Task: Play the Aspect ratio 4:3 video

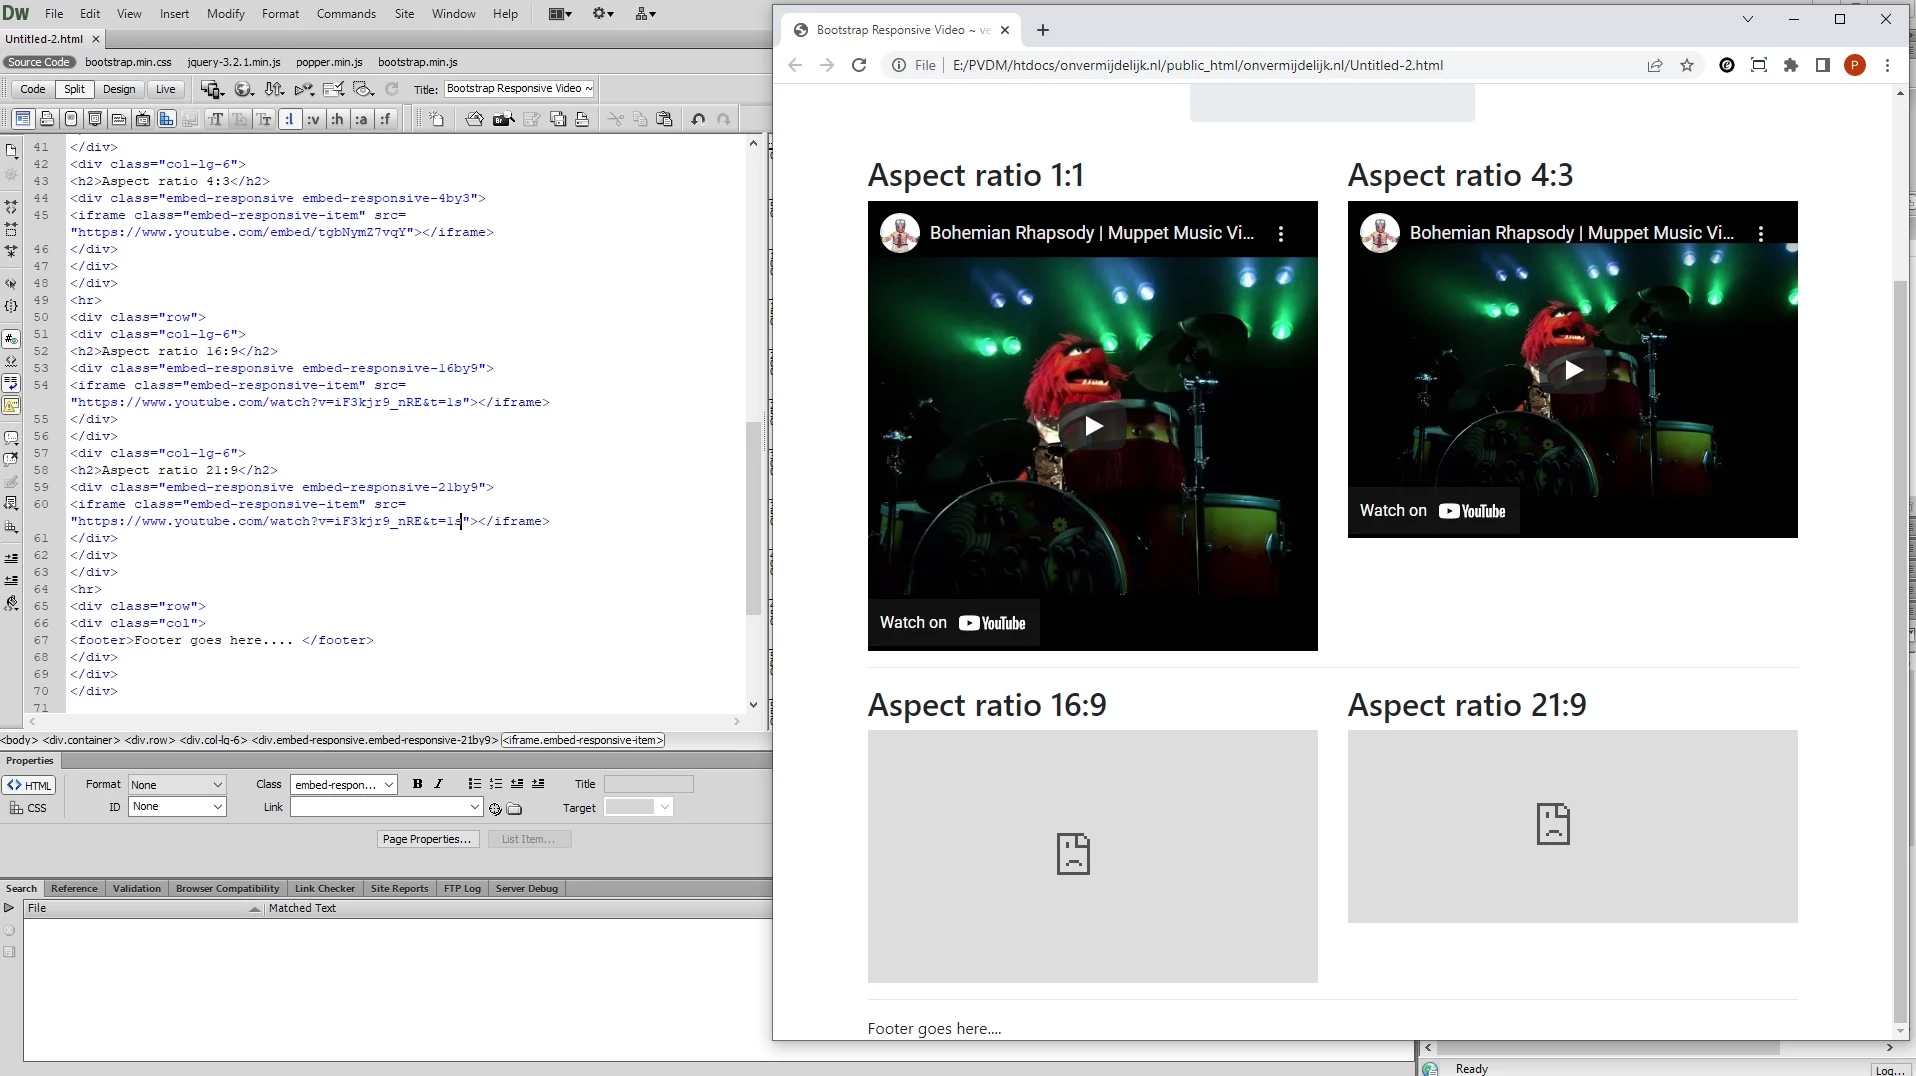Action: (x=1573, y=370)
